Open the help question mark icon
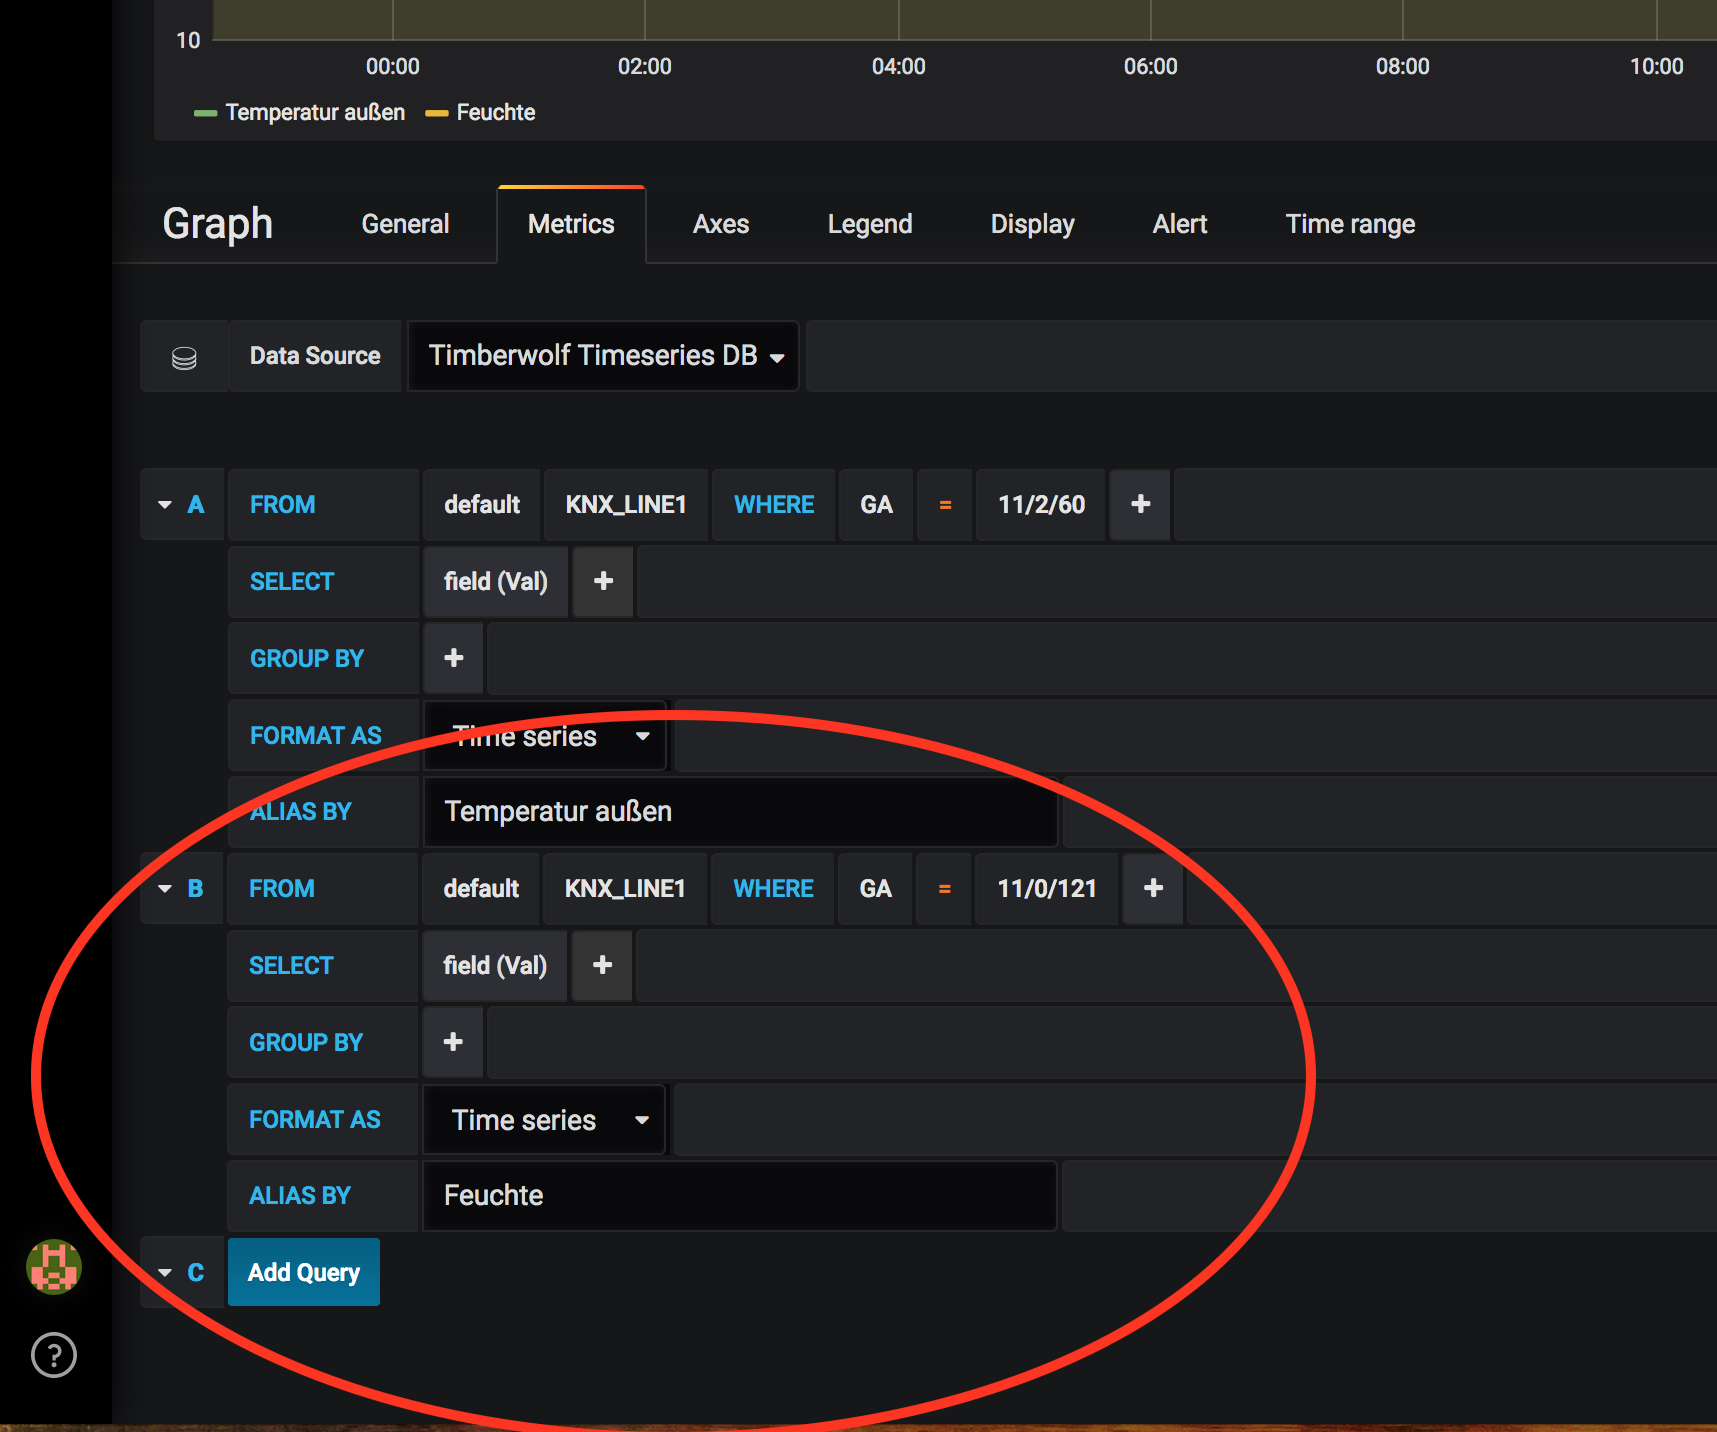Viewport: 1717px width, 1432px height. tap(54, 1355)
